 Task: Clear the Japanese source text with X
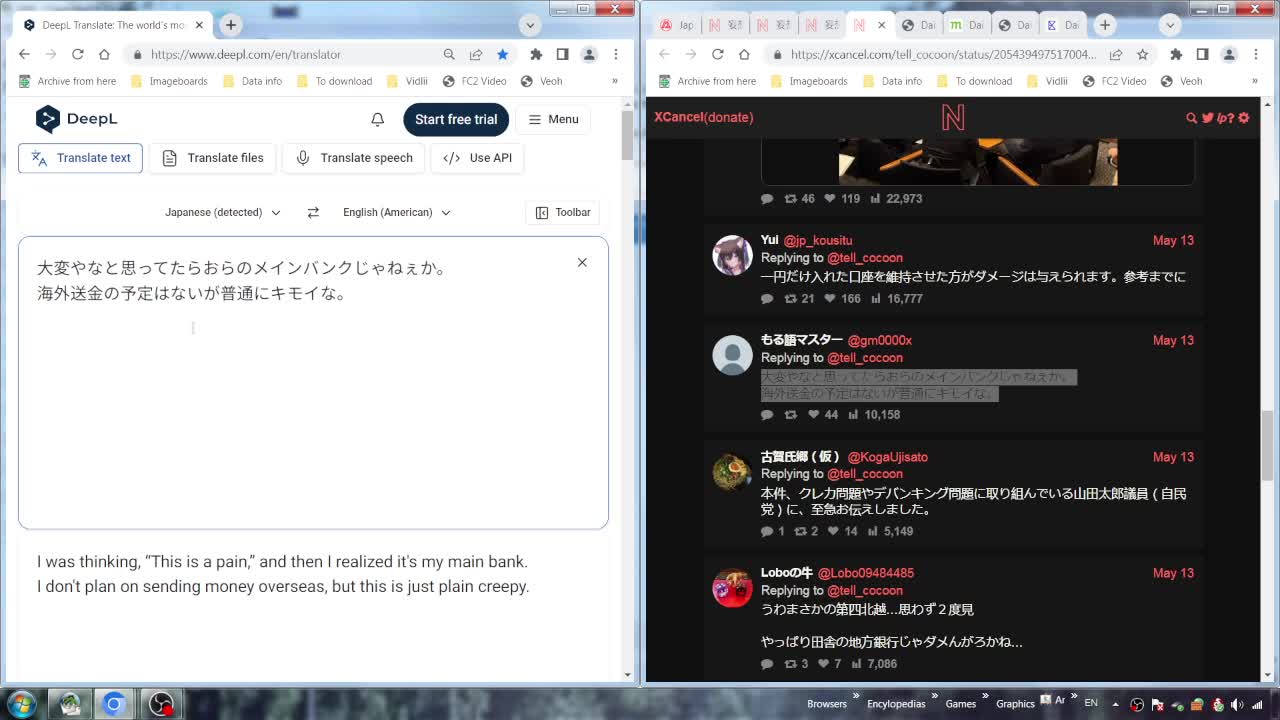582,262
